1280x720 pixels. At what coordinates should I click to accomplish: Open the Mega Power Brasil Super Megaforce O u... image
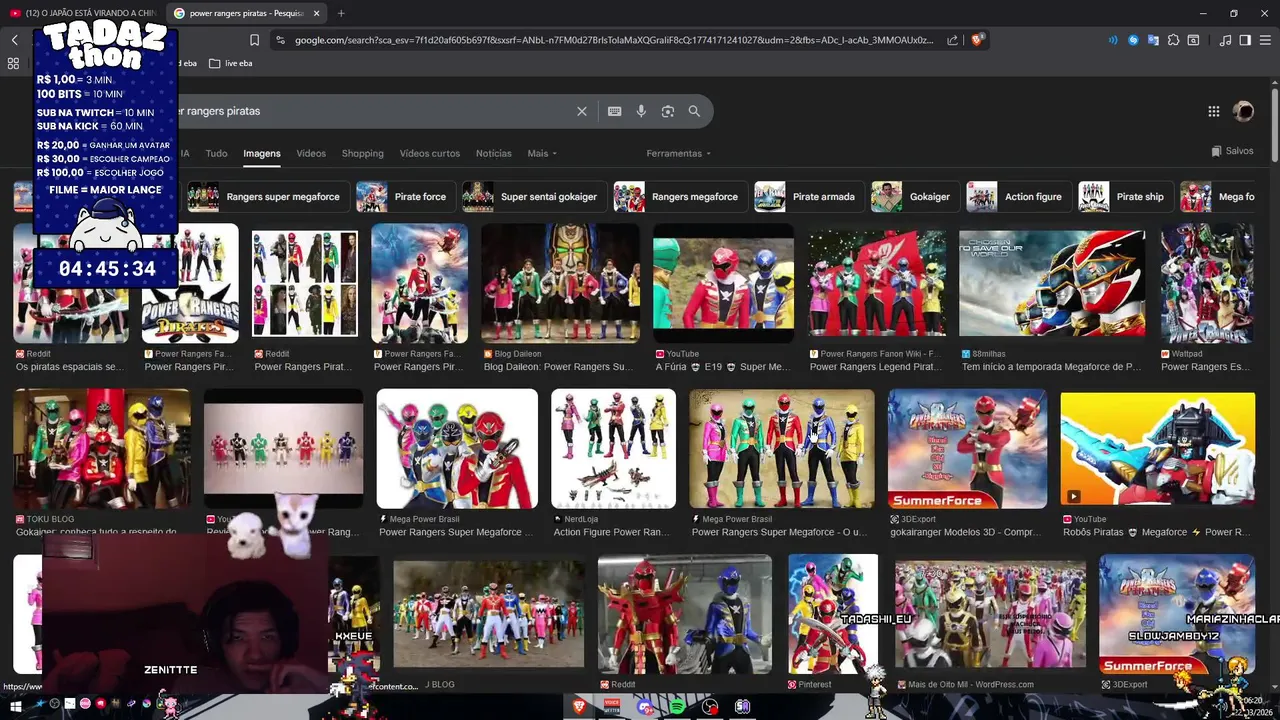click(781, 449)
